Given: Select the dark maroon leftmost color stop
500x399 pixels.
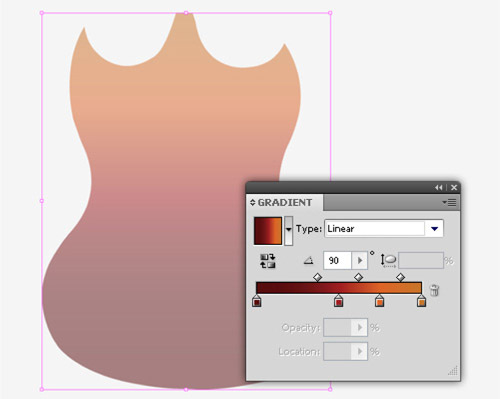Looking at the screenshot, I should [256, 301].
